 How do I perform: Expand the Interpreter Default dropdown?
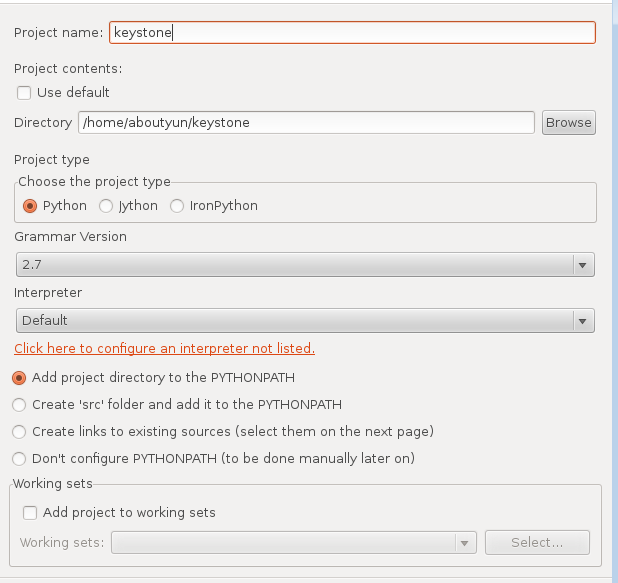coord(305,321)
